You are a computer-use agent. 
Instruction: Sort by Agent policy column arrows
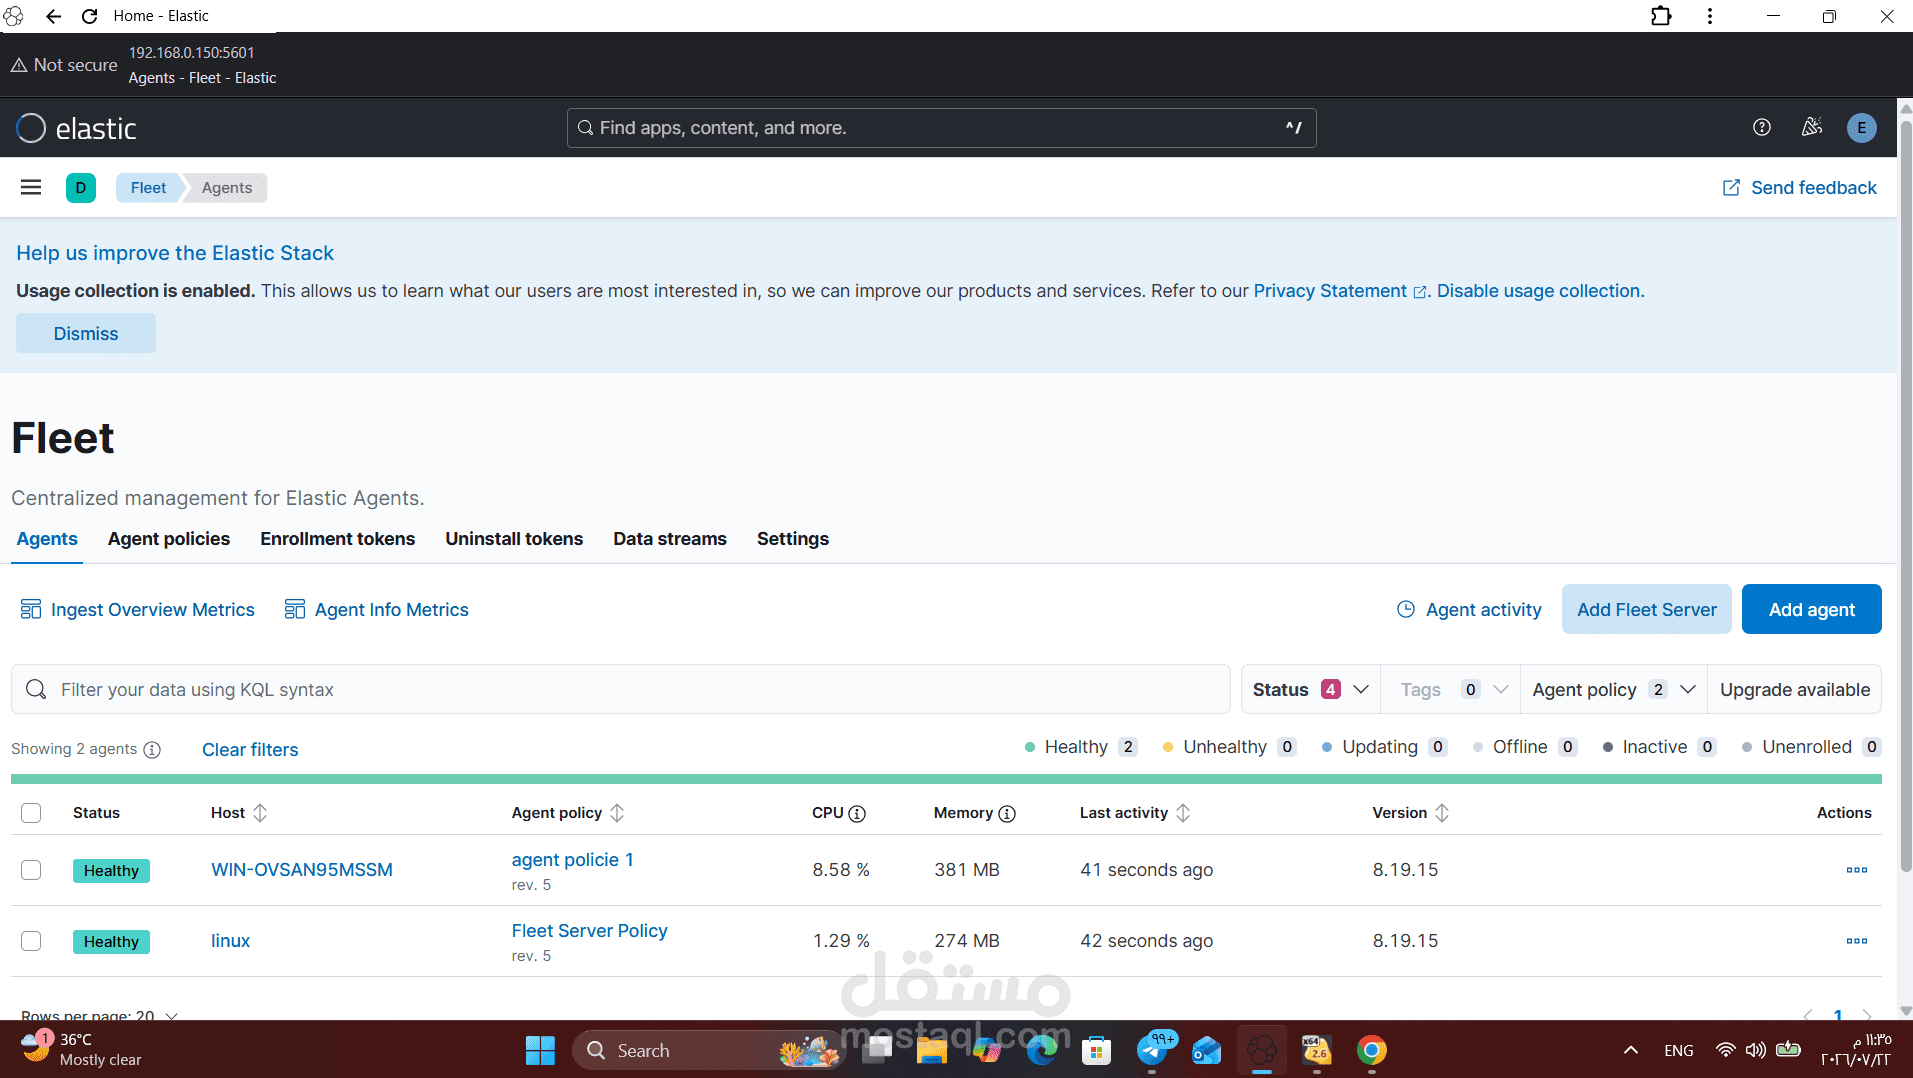(617, 813)
